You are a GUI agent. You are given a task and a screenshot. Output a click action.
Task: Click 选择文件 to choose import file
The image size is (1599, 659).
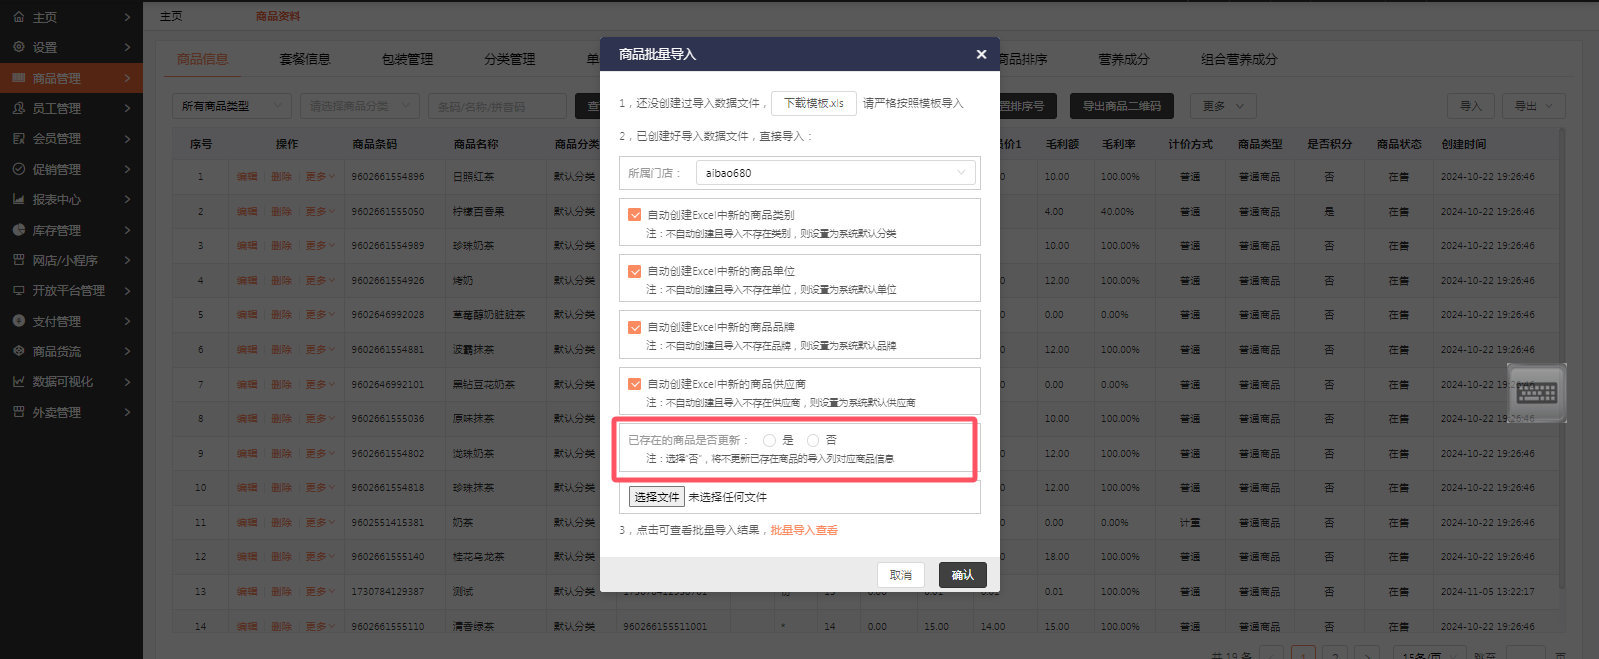[x=656, y=497]
